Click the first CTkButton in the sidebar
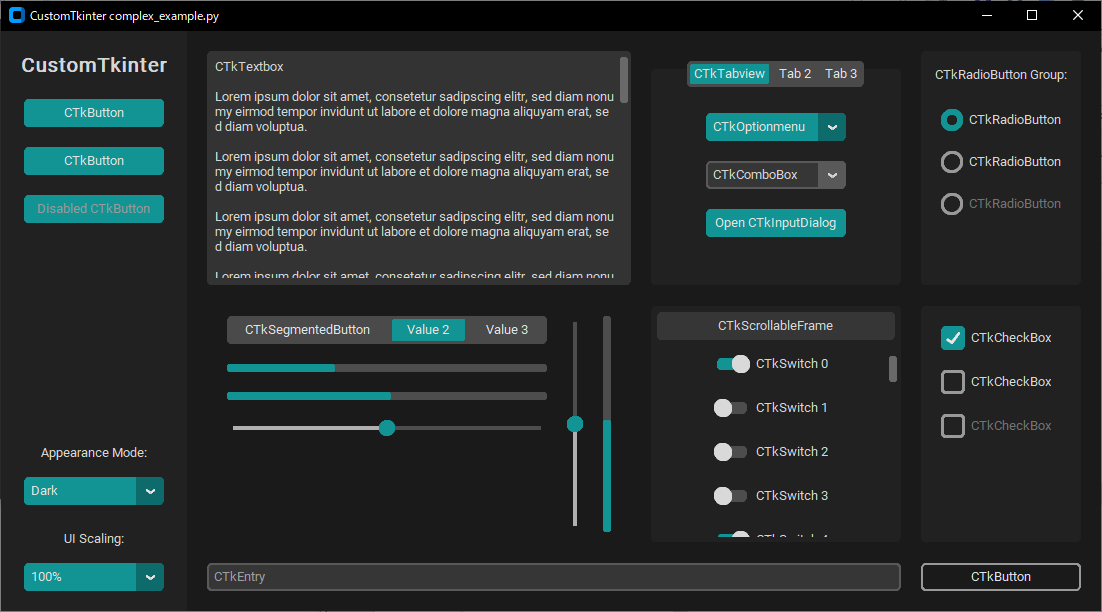Viewport: 1102px width, 612px height. point(93,113)
